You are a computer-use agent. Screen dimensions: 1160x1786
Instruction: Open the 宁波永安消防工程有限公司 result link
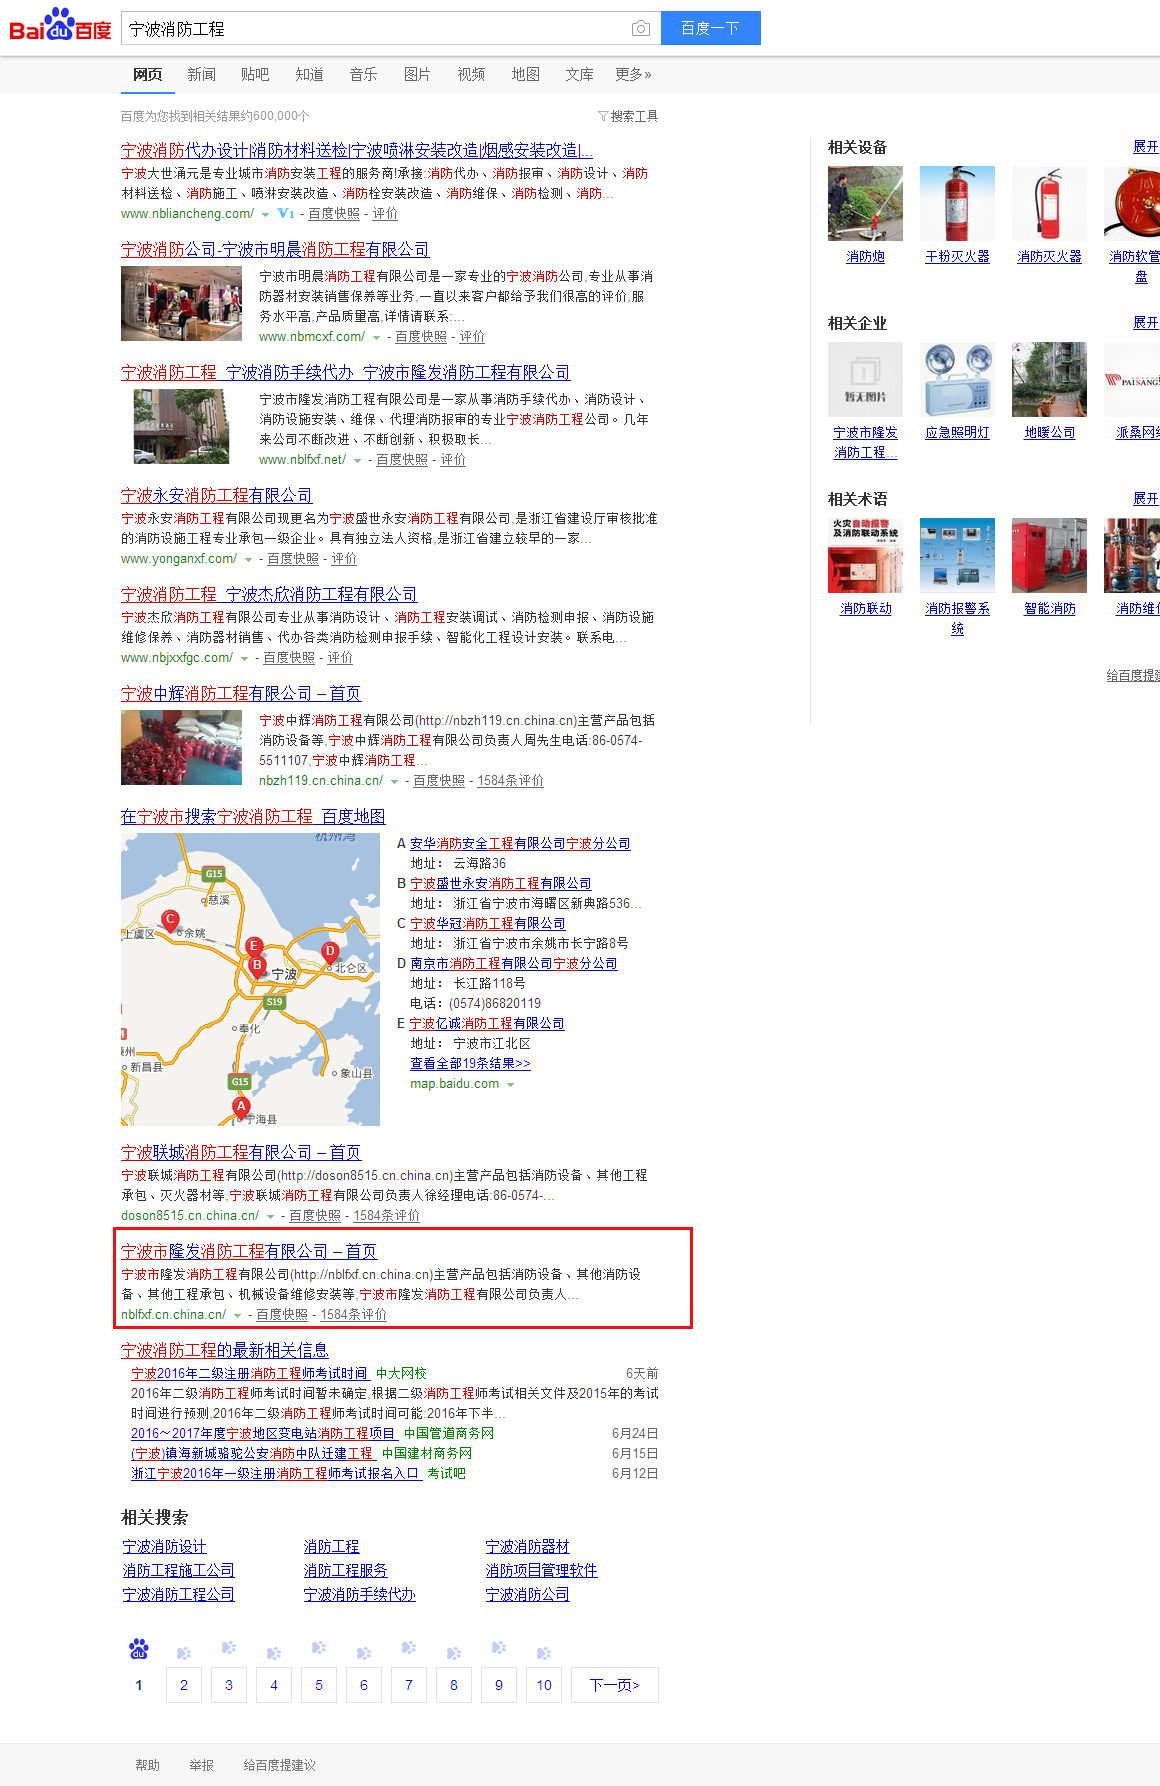[x=216, y=495]
